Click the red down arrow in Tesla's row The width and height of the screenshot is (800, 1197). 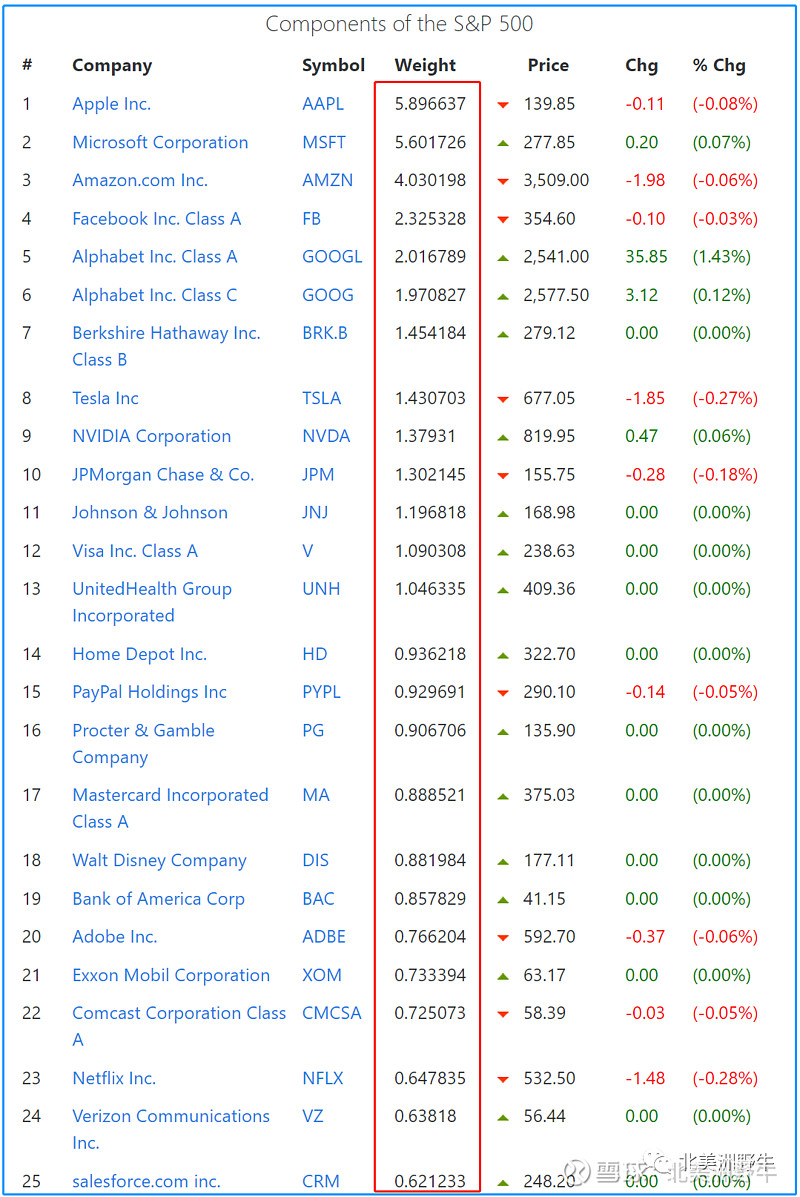pos(503,399)
